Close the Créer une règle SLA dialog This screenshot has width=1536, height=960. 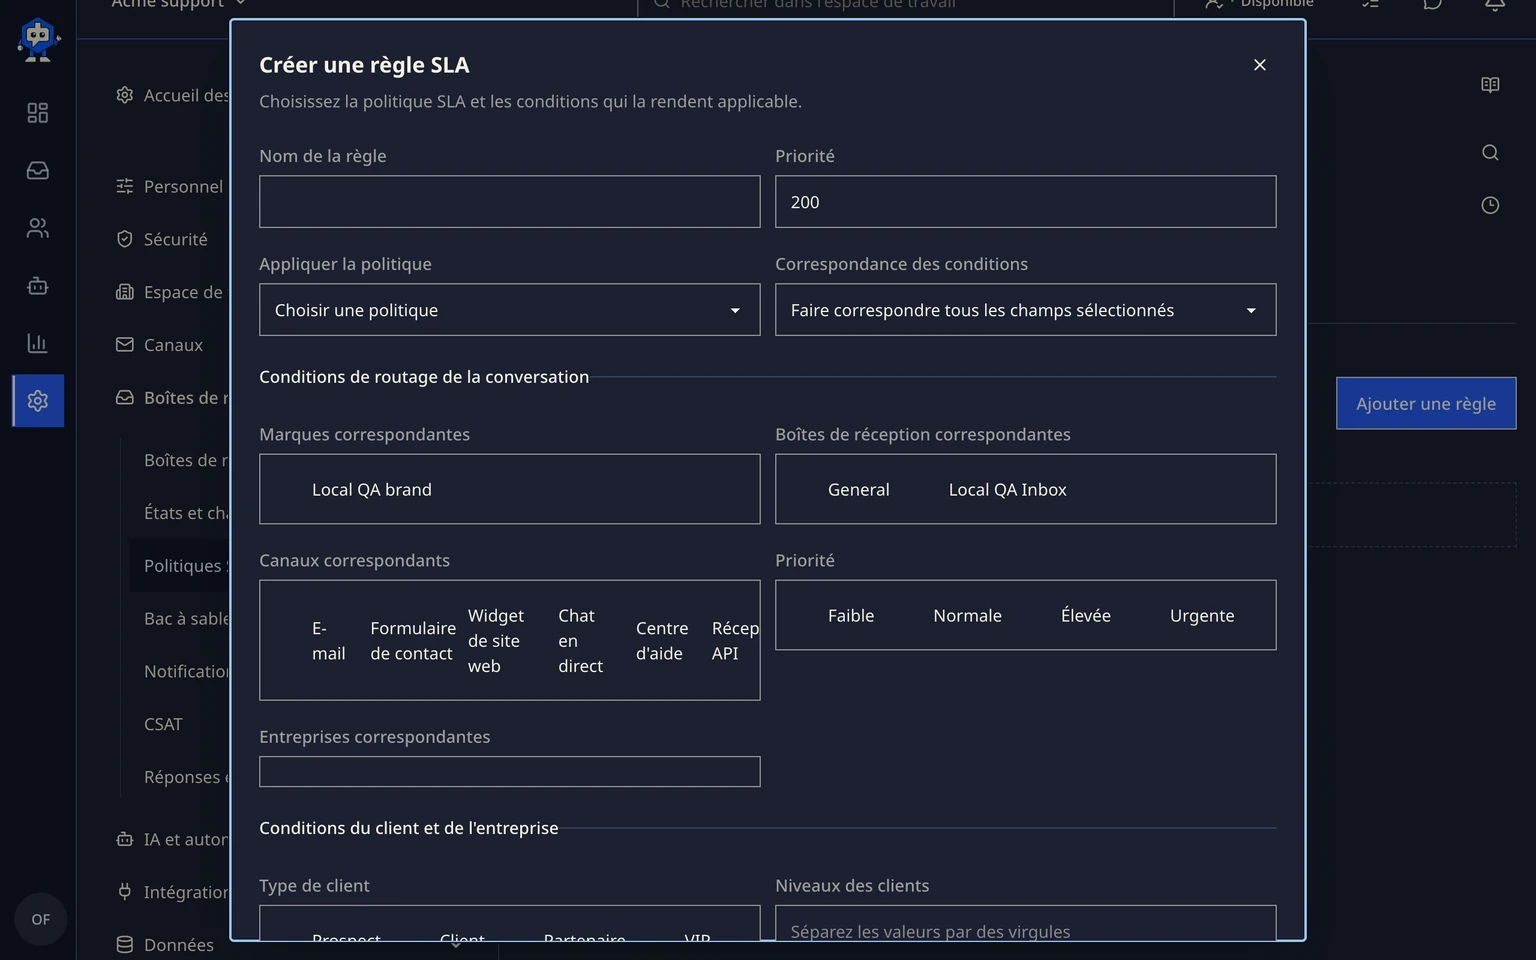(x=1260, y=65)
